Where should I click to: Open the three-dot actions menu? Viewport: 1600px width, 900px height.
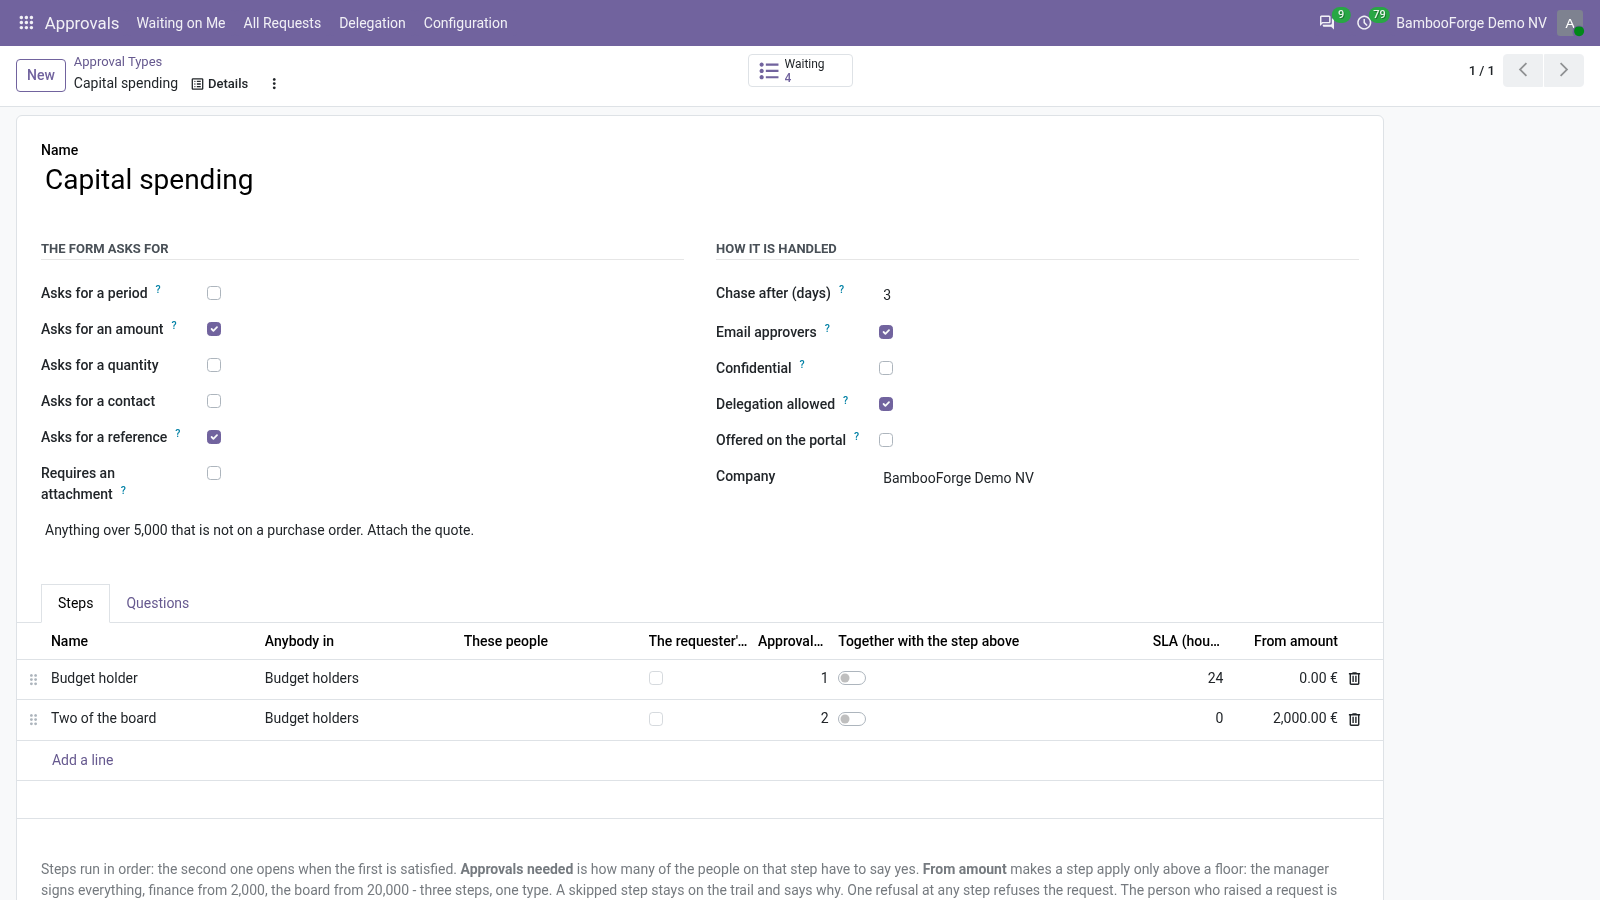pyautogui.click(x=274, y=84)
